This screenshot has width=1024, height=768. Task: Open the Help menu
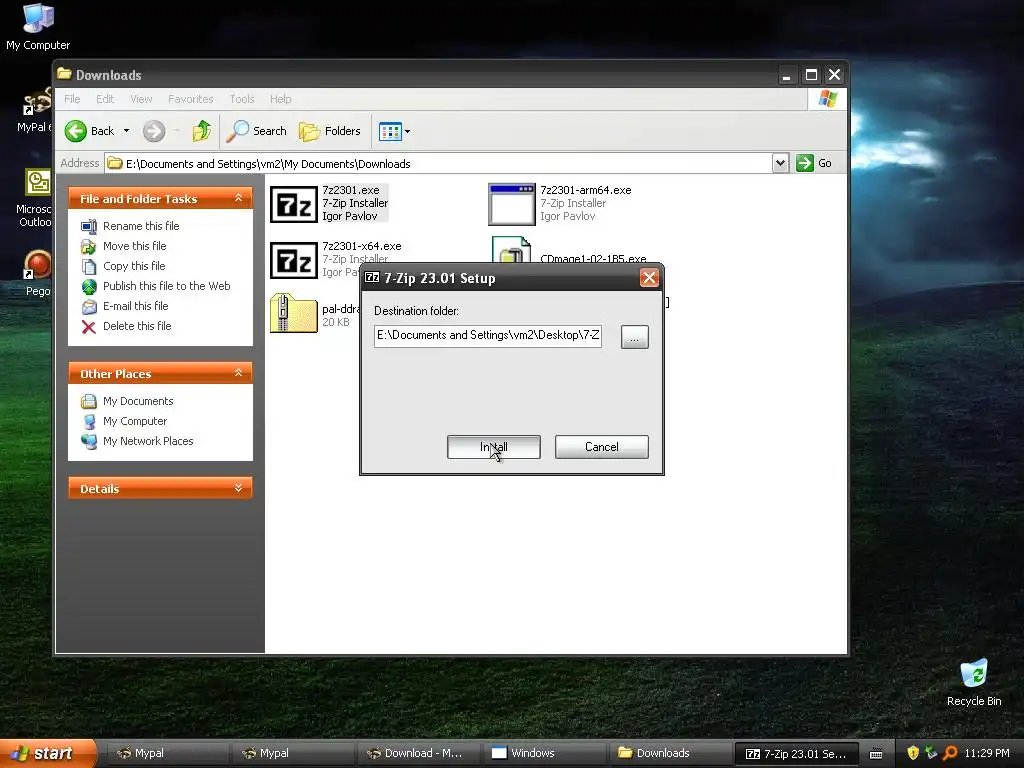[x=281, y=99]
